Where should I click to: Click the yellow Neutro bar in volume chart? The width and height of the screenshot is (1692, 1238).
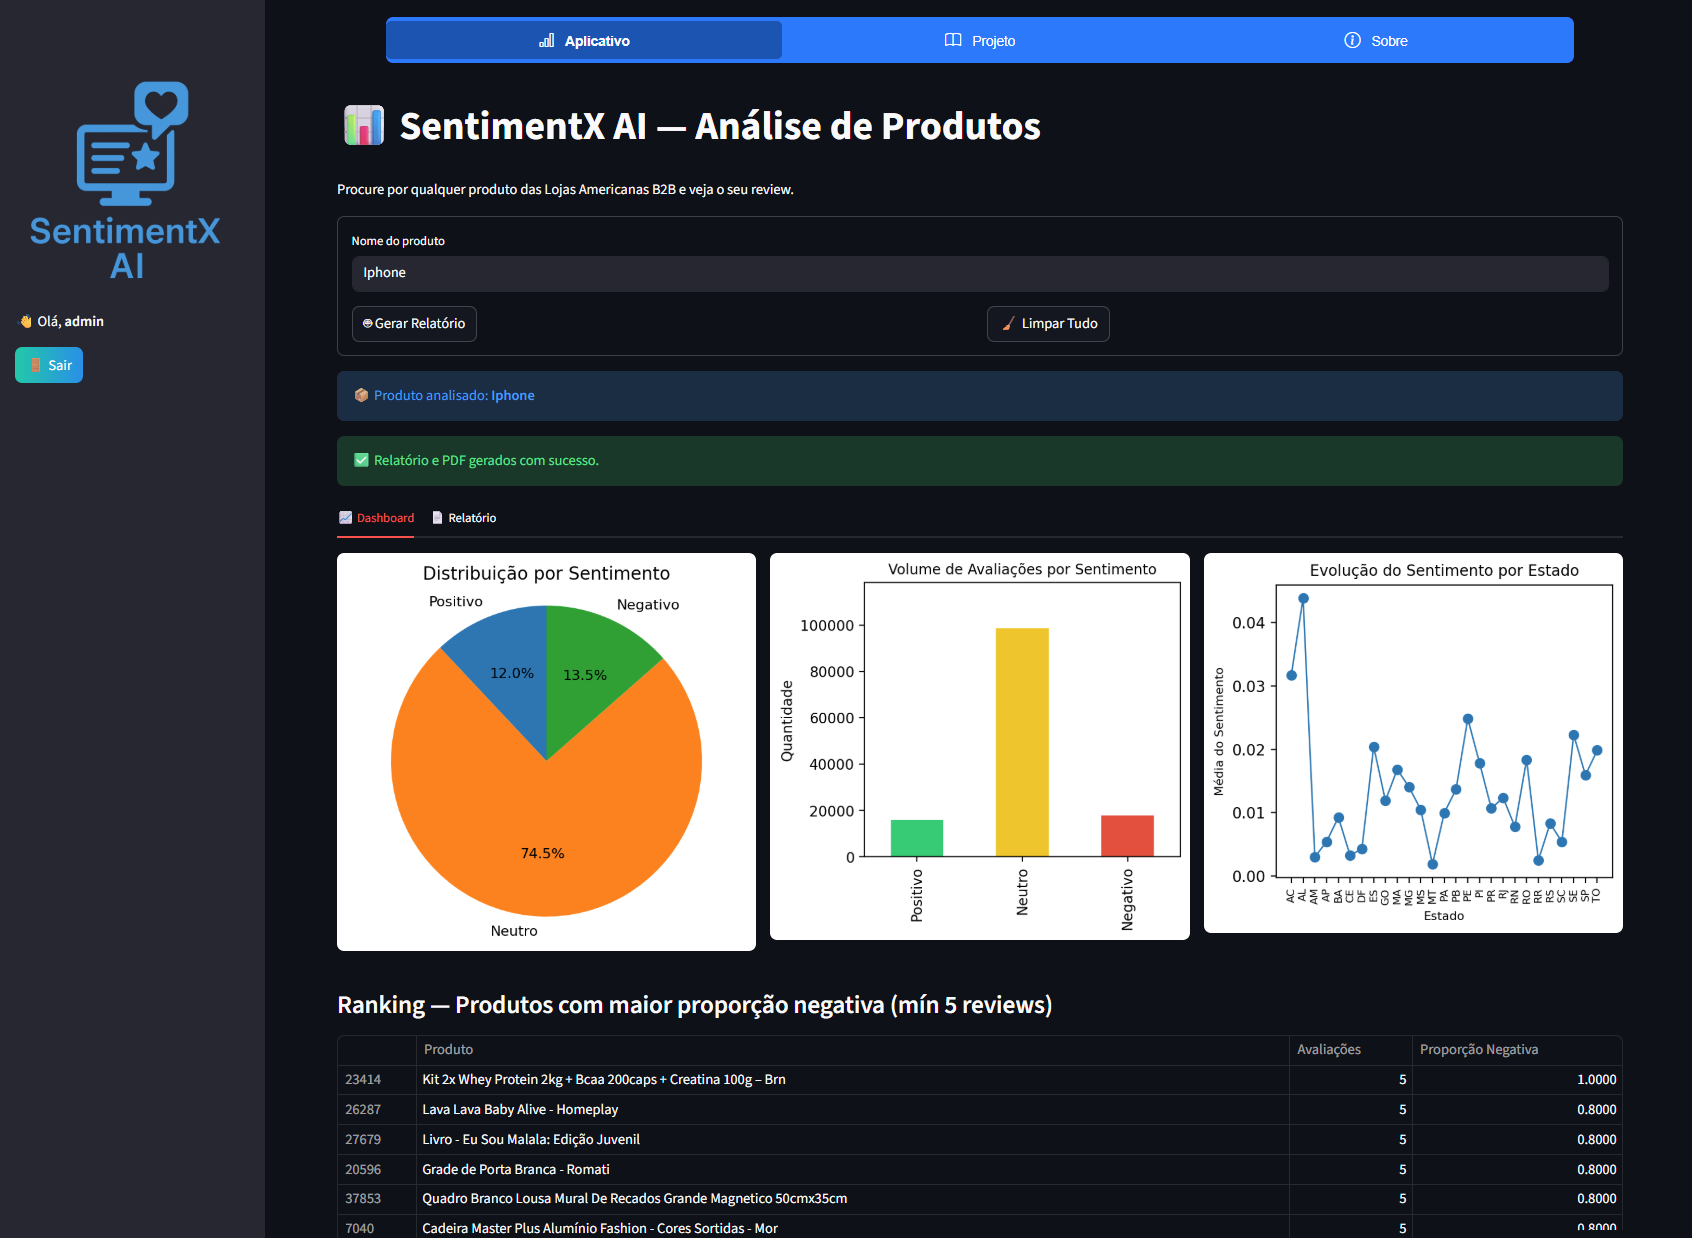point(1021,742)
